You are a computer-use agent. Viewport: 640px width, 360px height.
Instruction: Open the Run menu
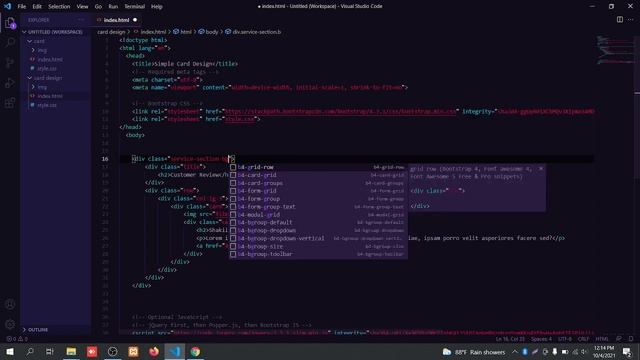(113, 7)
